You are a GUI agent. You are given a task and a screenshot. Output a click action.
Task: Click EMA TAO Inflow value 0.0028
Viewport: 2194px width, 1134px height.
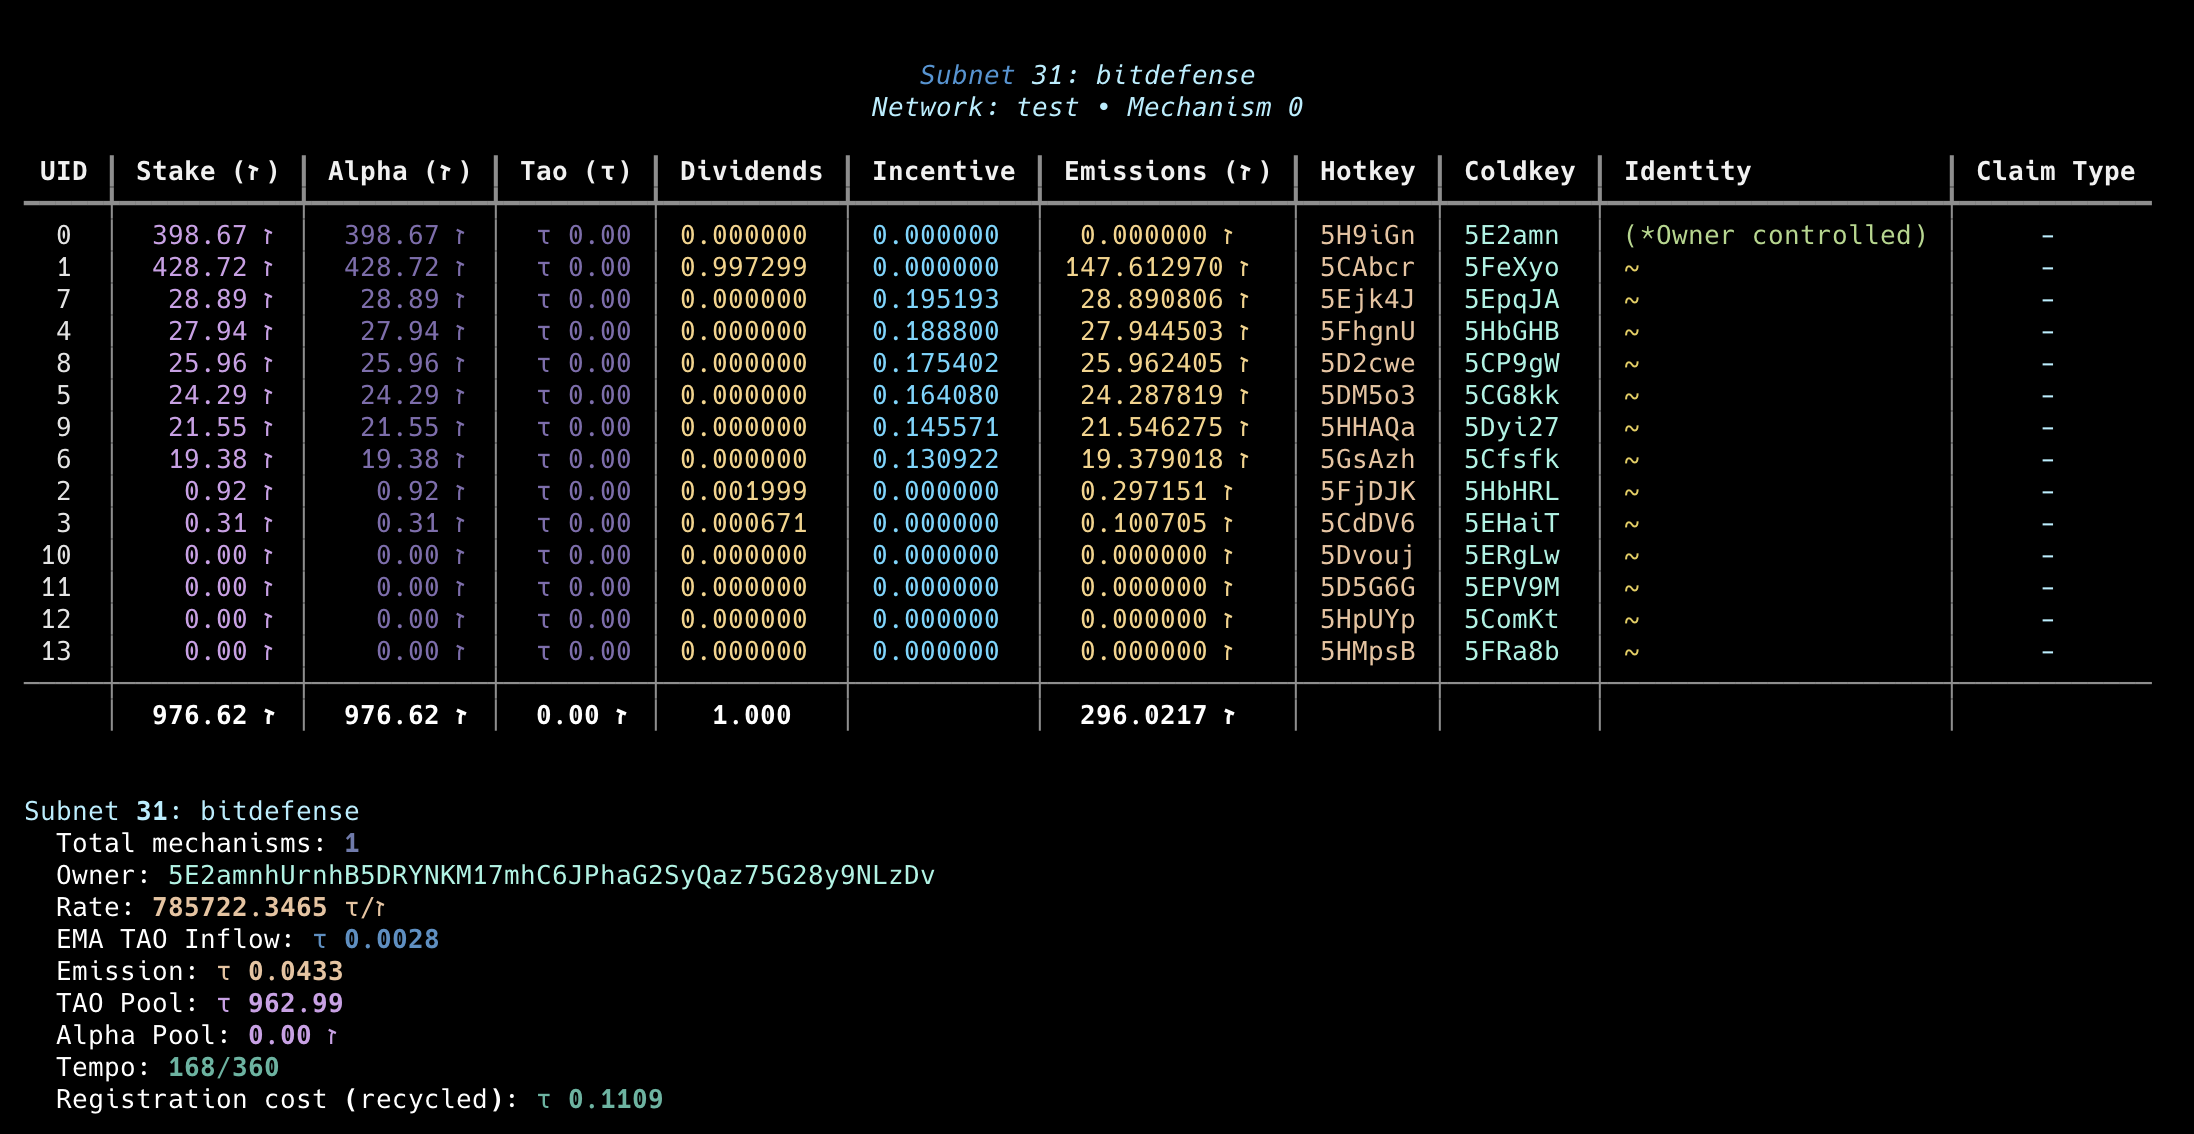point(391,939)
